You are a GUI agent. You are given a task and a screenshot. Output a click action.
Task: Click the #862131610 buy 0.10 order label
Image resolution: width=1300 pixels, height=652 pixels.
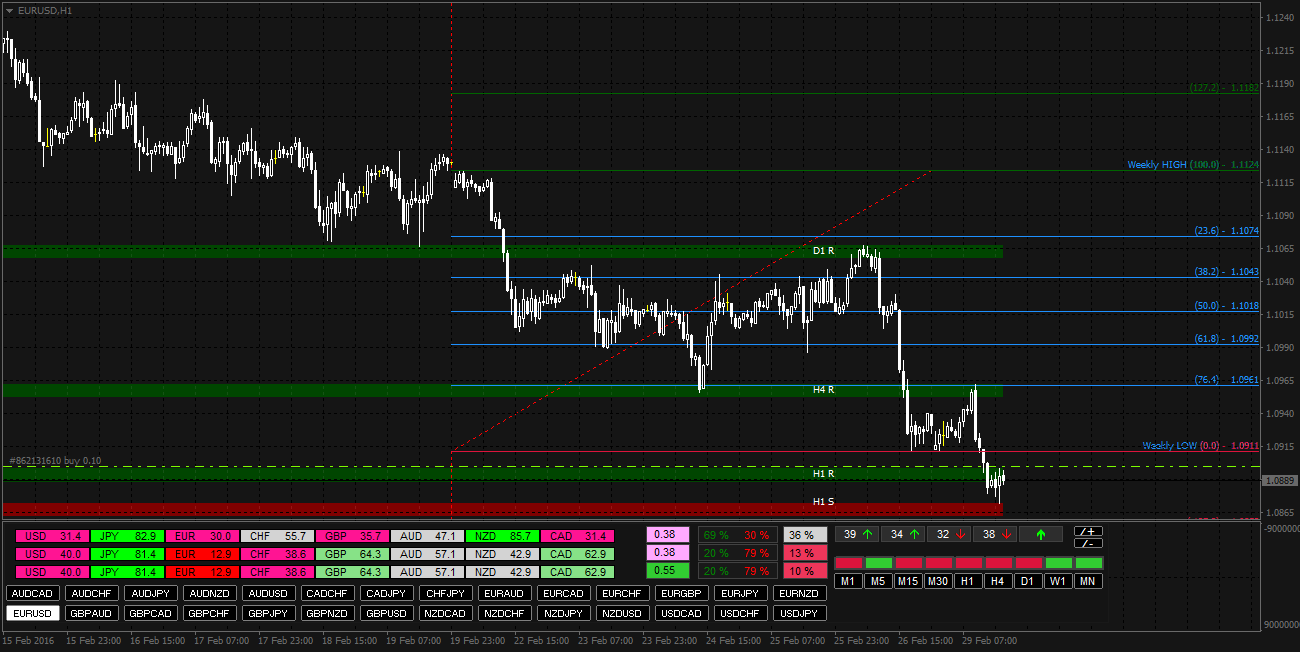coord(54,460)
